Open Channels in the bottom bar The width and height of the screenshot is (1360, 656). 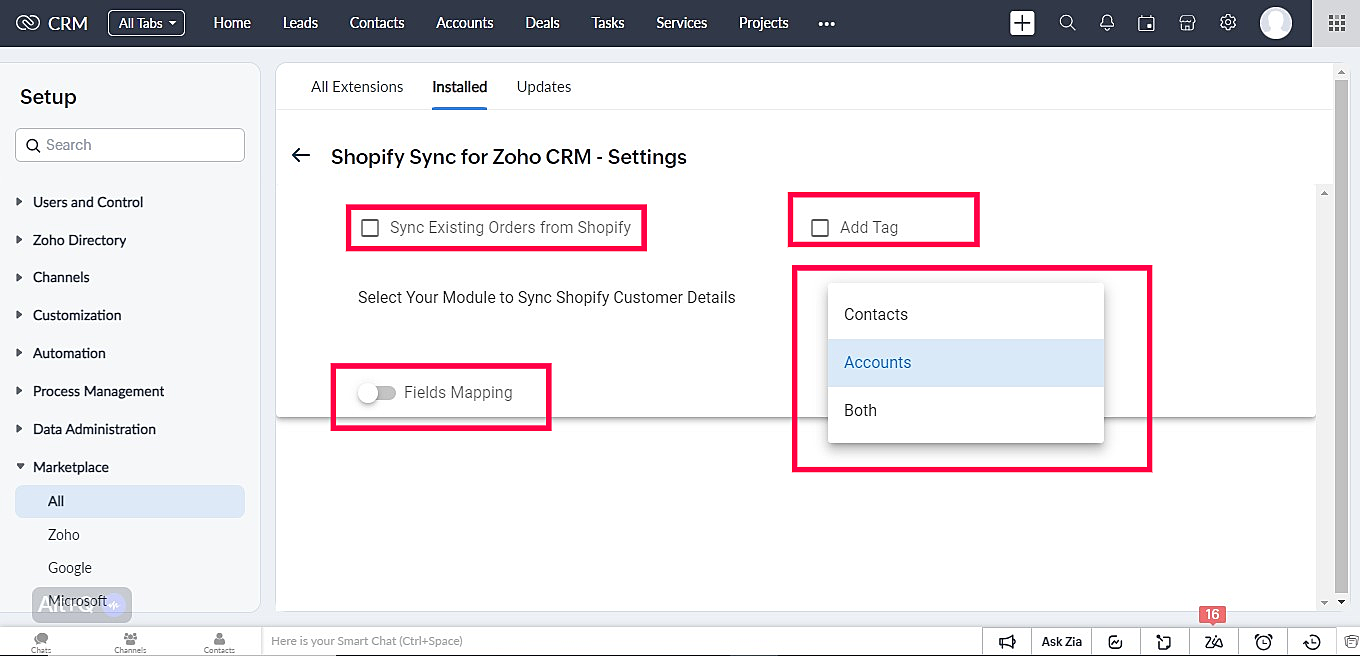[130, 642]
